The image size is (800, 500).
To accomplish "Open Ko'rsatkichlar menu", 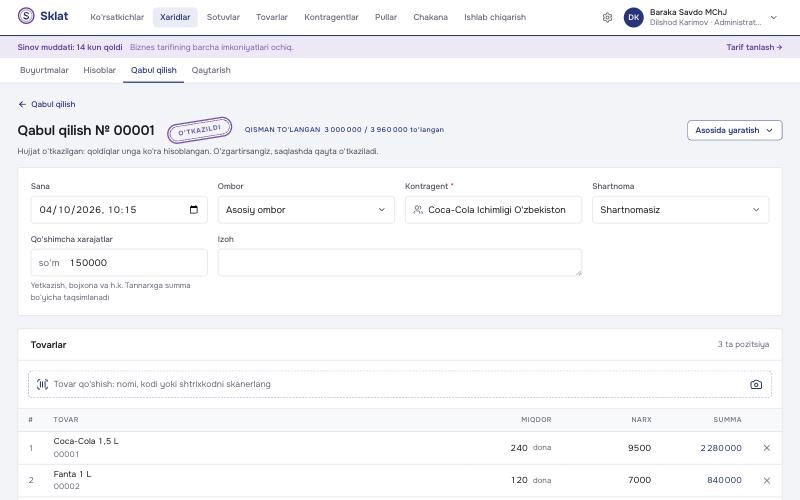I will 117,17.
